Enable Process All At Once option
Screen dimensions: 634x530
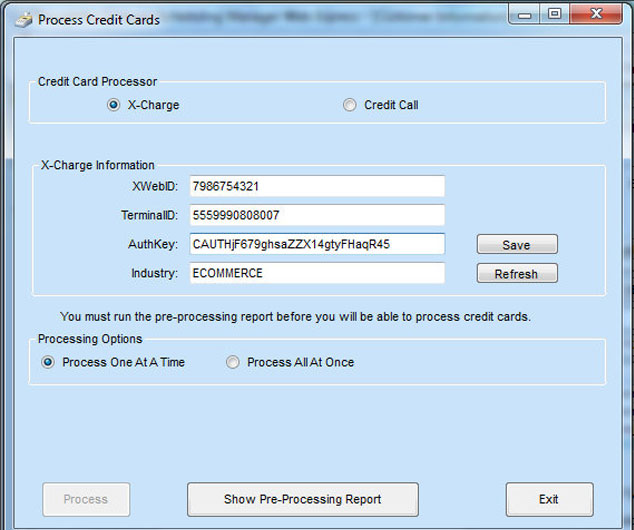233,362
